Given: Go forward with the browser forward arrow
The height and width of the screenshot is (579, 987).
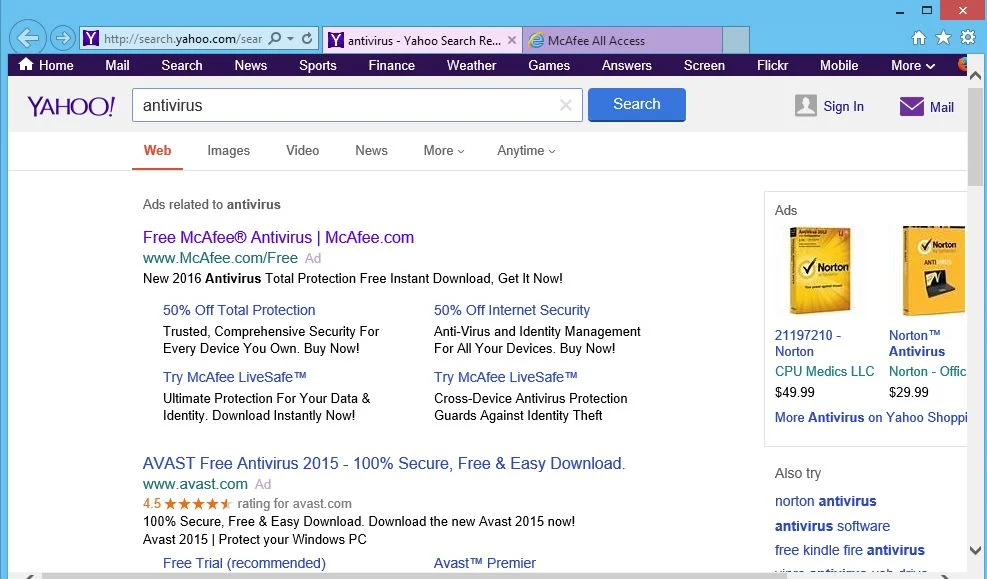Looking at the screenshot, I should tap(62, 38).
